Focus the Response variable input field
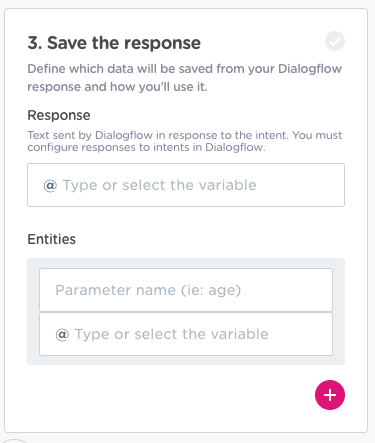The height and width of the screenshot is (443, 375). coord(186,185)
